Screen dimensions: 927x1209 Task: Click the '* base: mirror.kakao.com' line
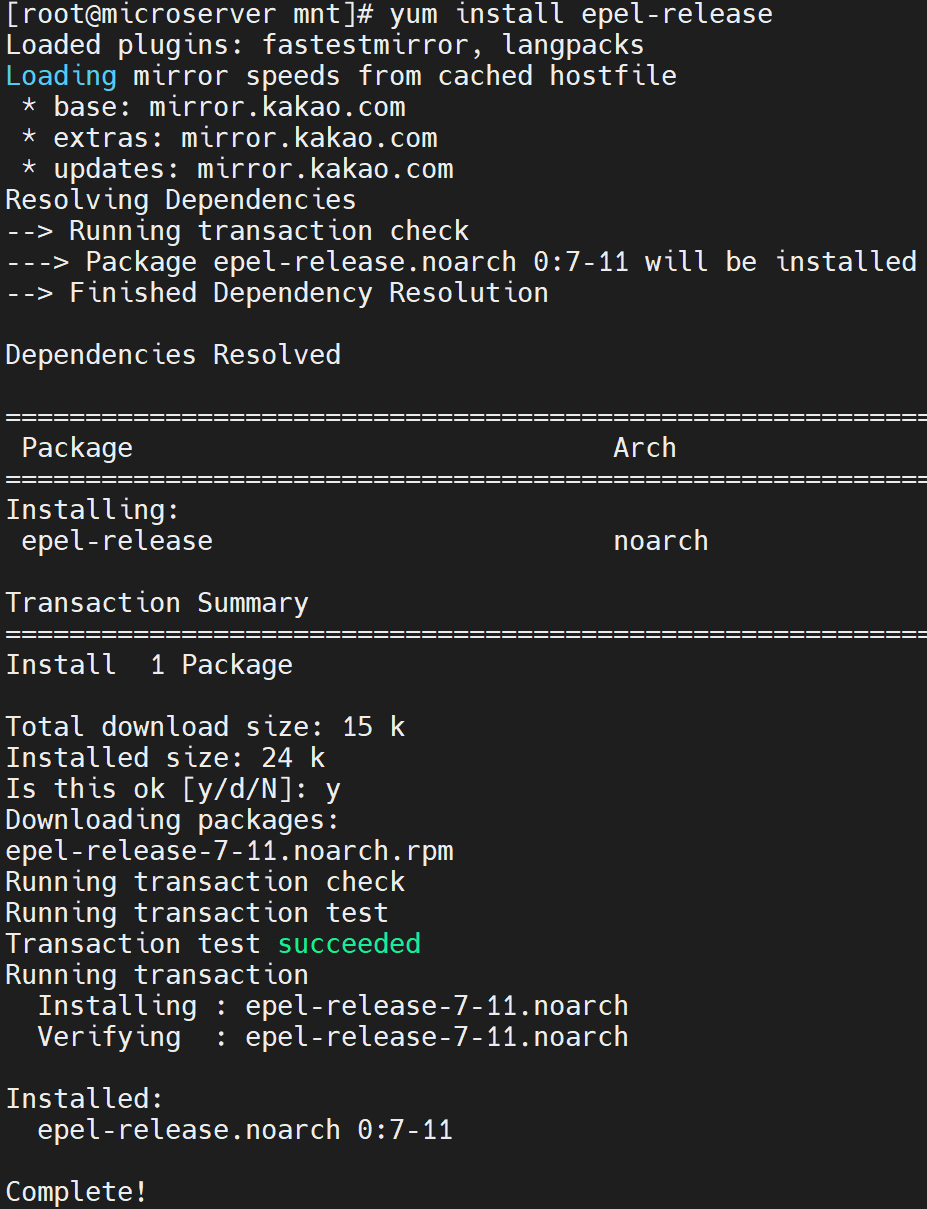click(x=214, y=107)
